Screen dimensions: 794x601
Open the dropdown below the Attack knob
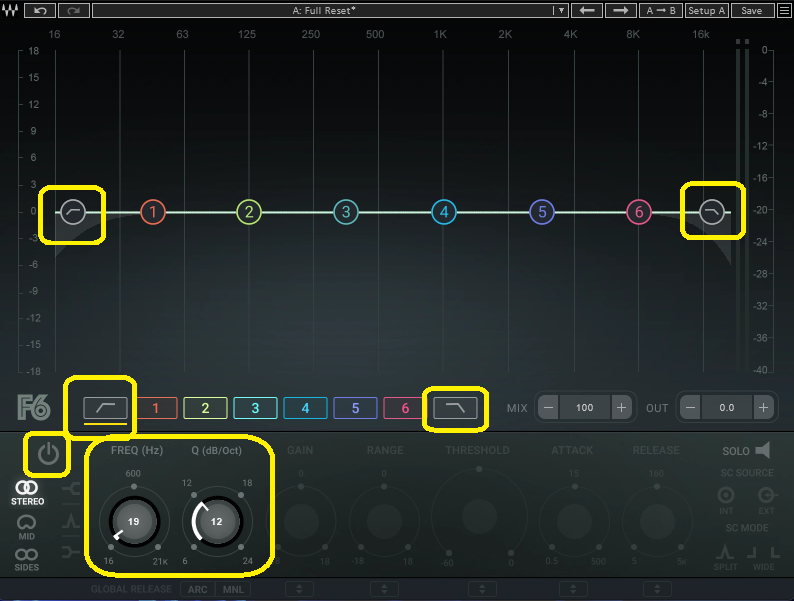tap(572, 589)
